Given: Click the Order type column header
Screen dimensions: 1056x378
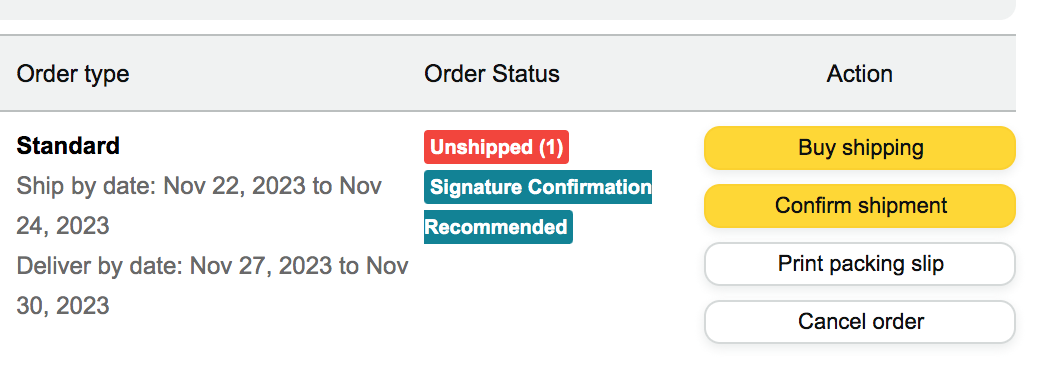Looking at the screenshot, I should coord(73,73).
